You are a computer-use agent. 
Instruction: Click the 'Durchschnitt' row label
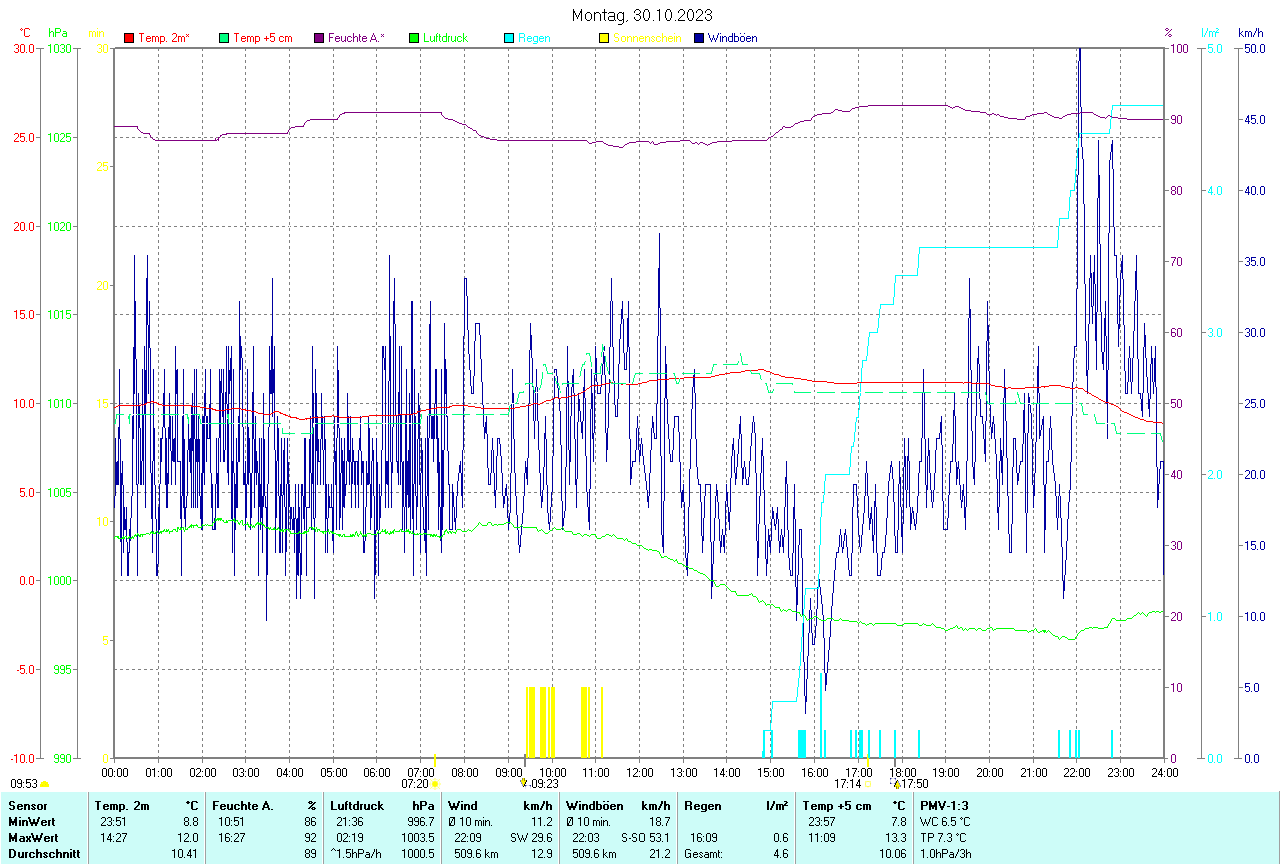pyautogui.click(x=44, y=853)
